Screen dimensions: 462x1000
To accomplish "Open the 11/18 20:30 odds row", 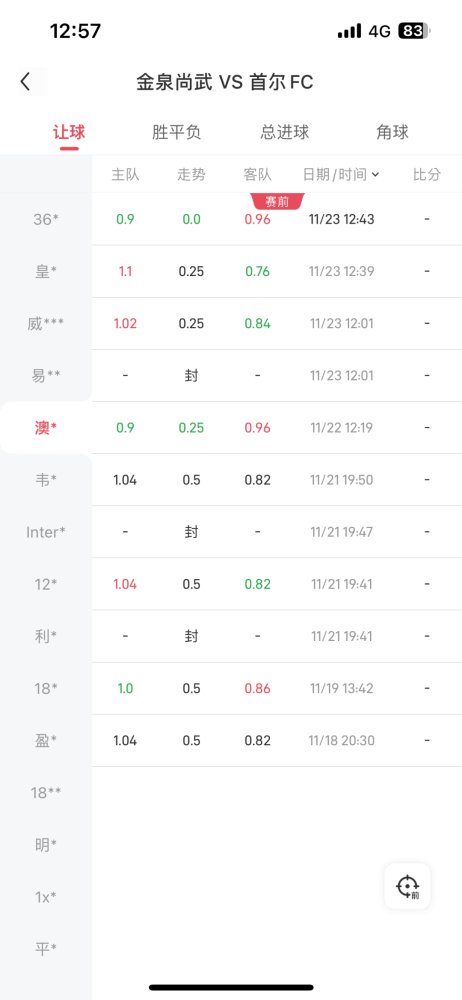I will pos(277,740).
